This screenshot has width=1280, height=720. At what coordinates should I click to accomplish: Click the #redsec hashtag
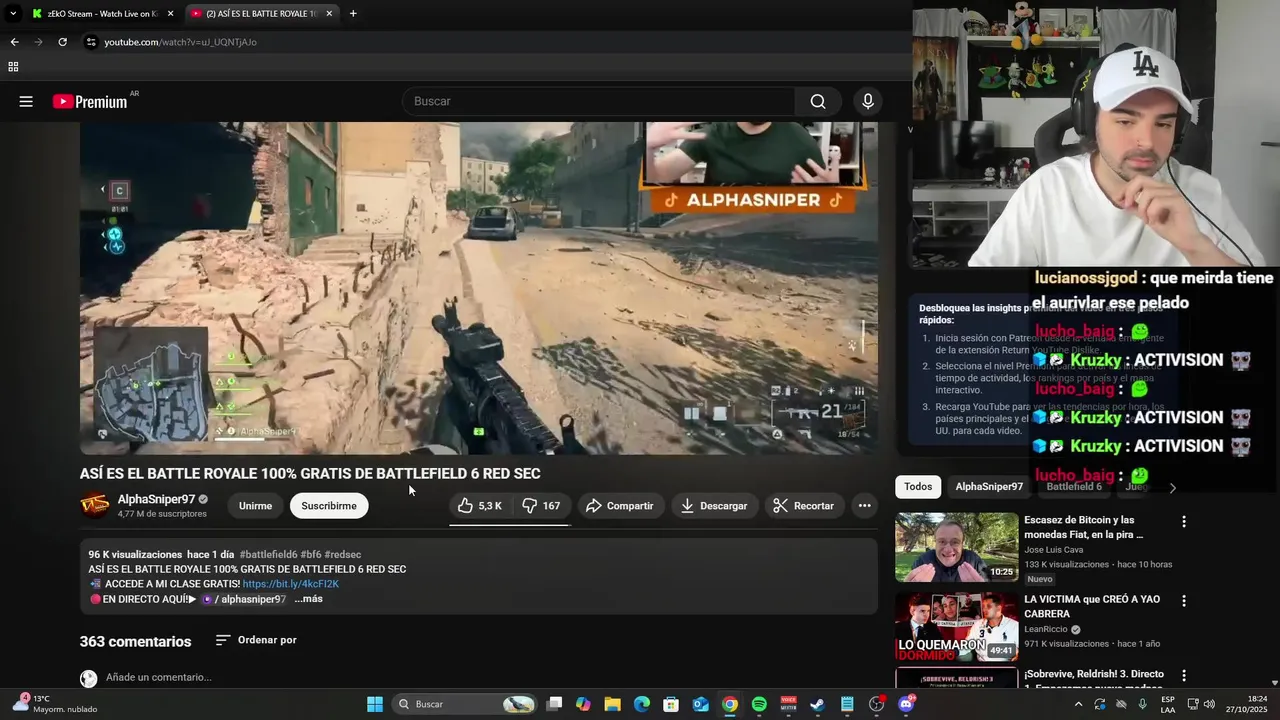[342, 554]
